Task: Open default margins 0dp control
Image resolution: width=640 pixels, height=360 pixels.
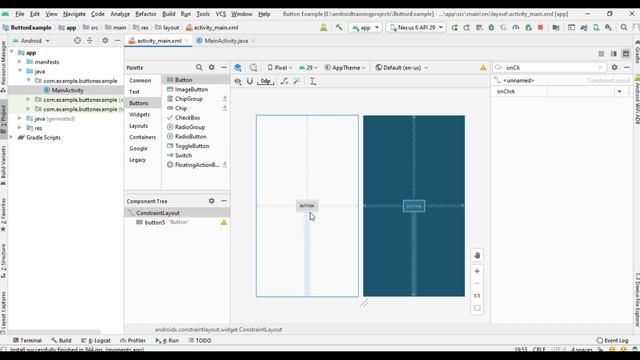Action: click(266, 81)
